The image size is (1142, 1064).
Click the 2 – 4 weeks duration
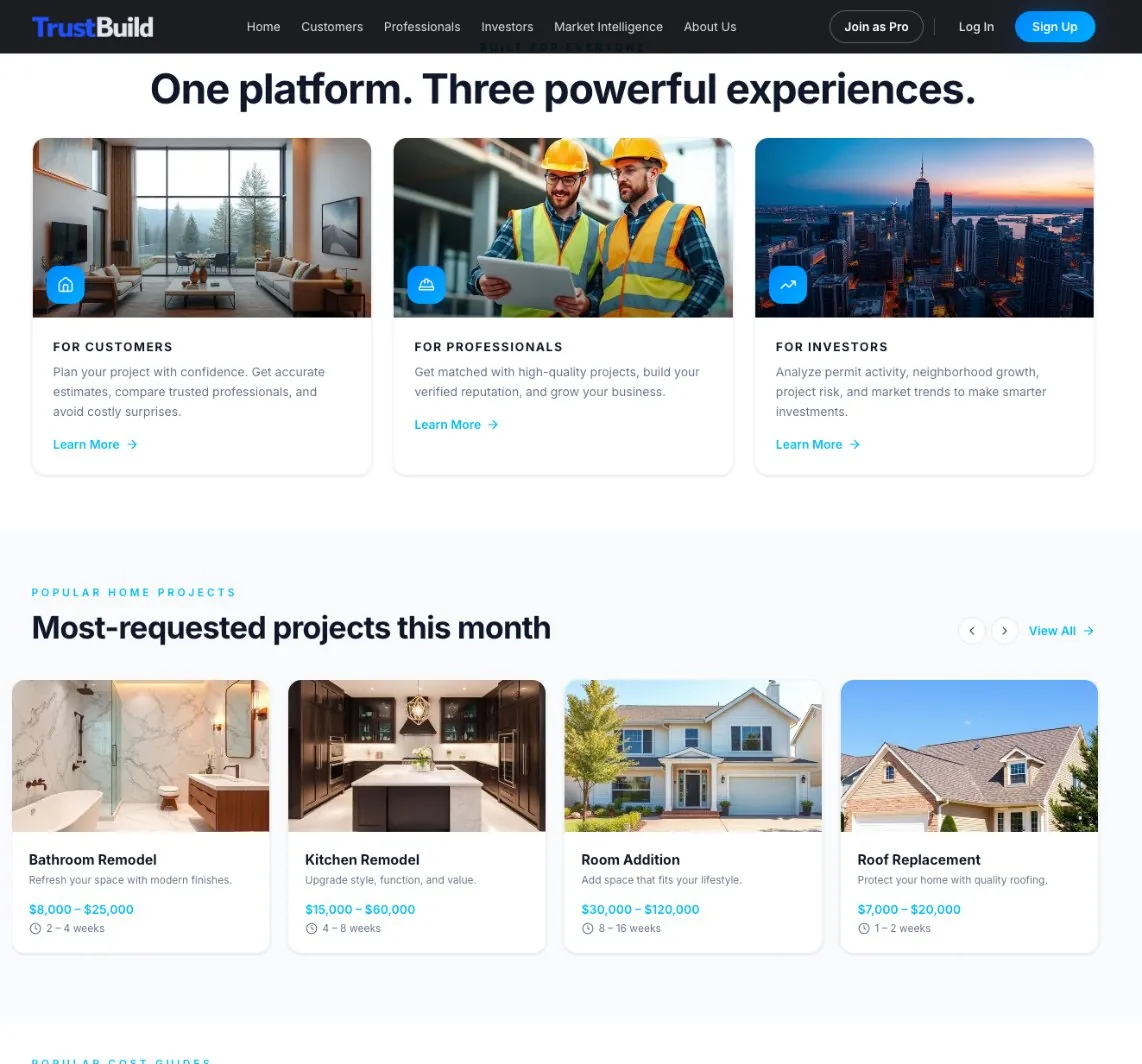(x=75, y=929)
